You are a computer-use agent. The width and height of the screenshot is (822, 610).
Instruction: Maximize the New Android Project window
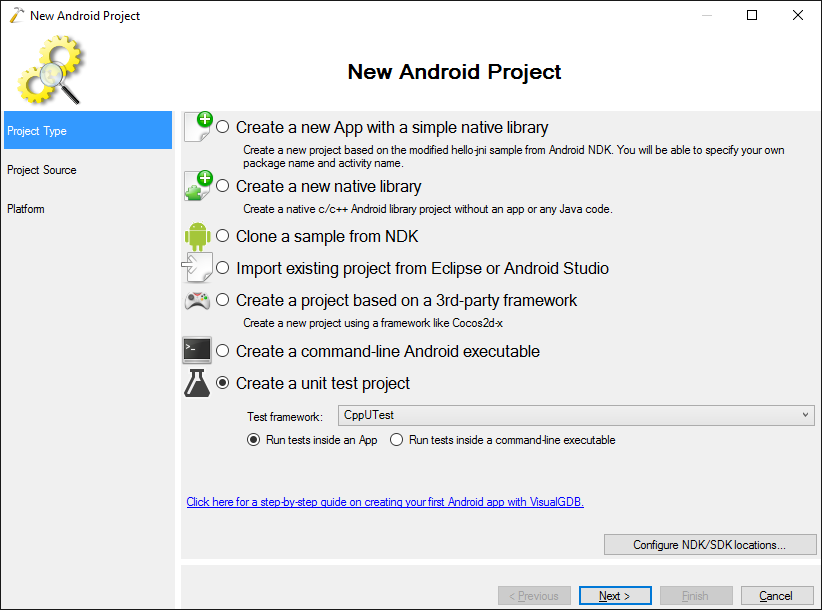(752, 15)
